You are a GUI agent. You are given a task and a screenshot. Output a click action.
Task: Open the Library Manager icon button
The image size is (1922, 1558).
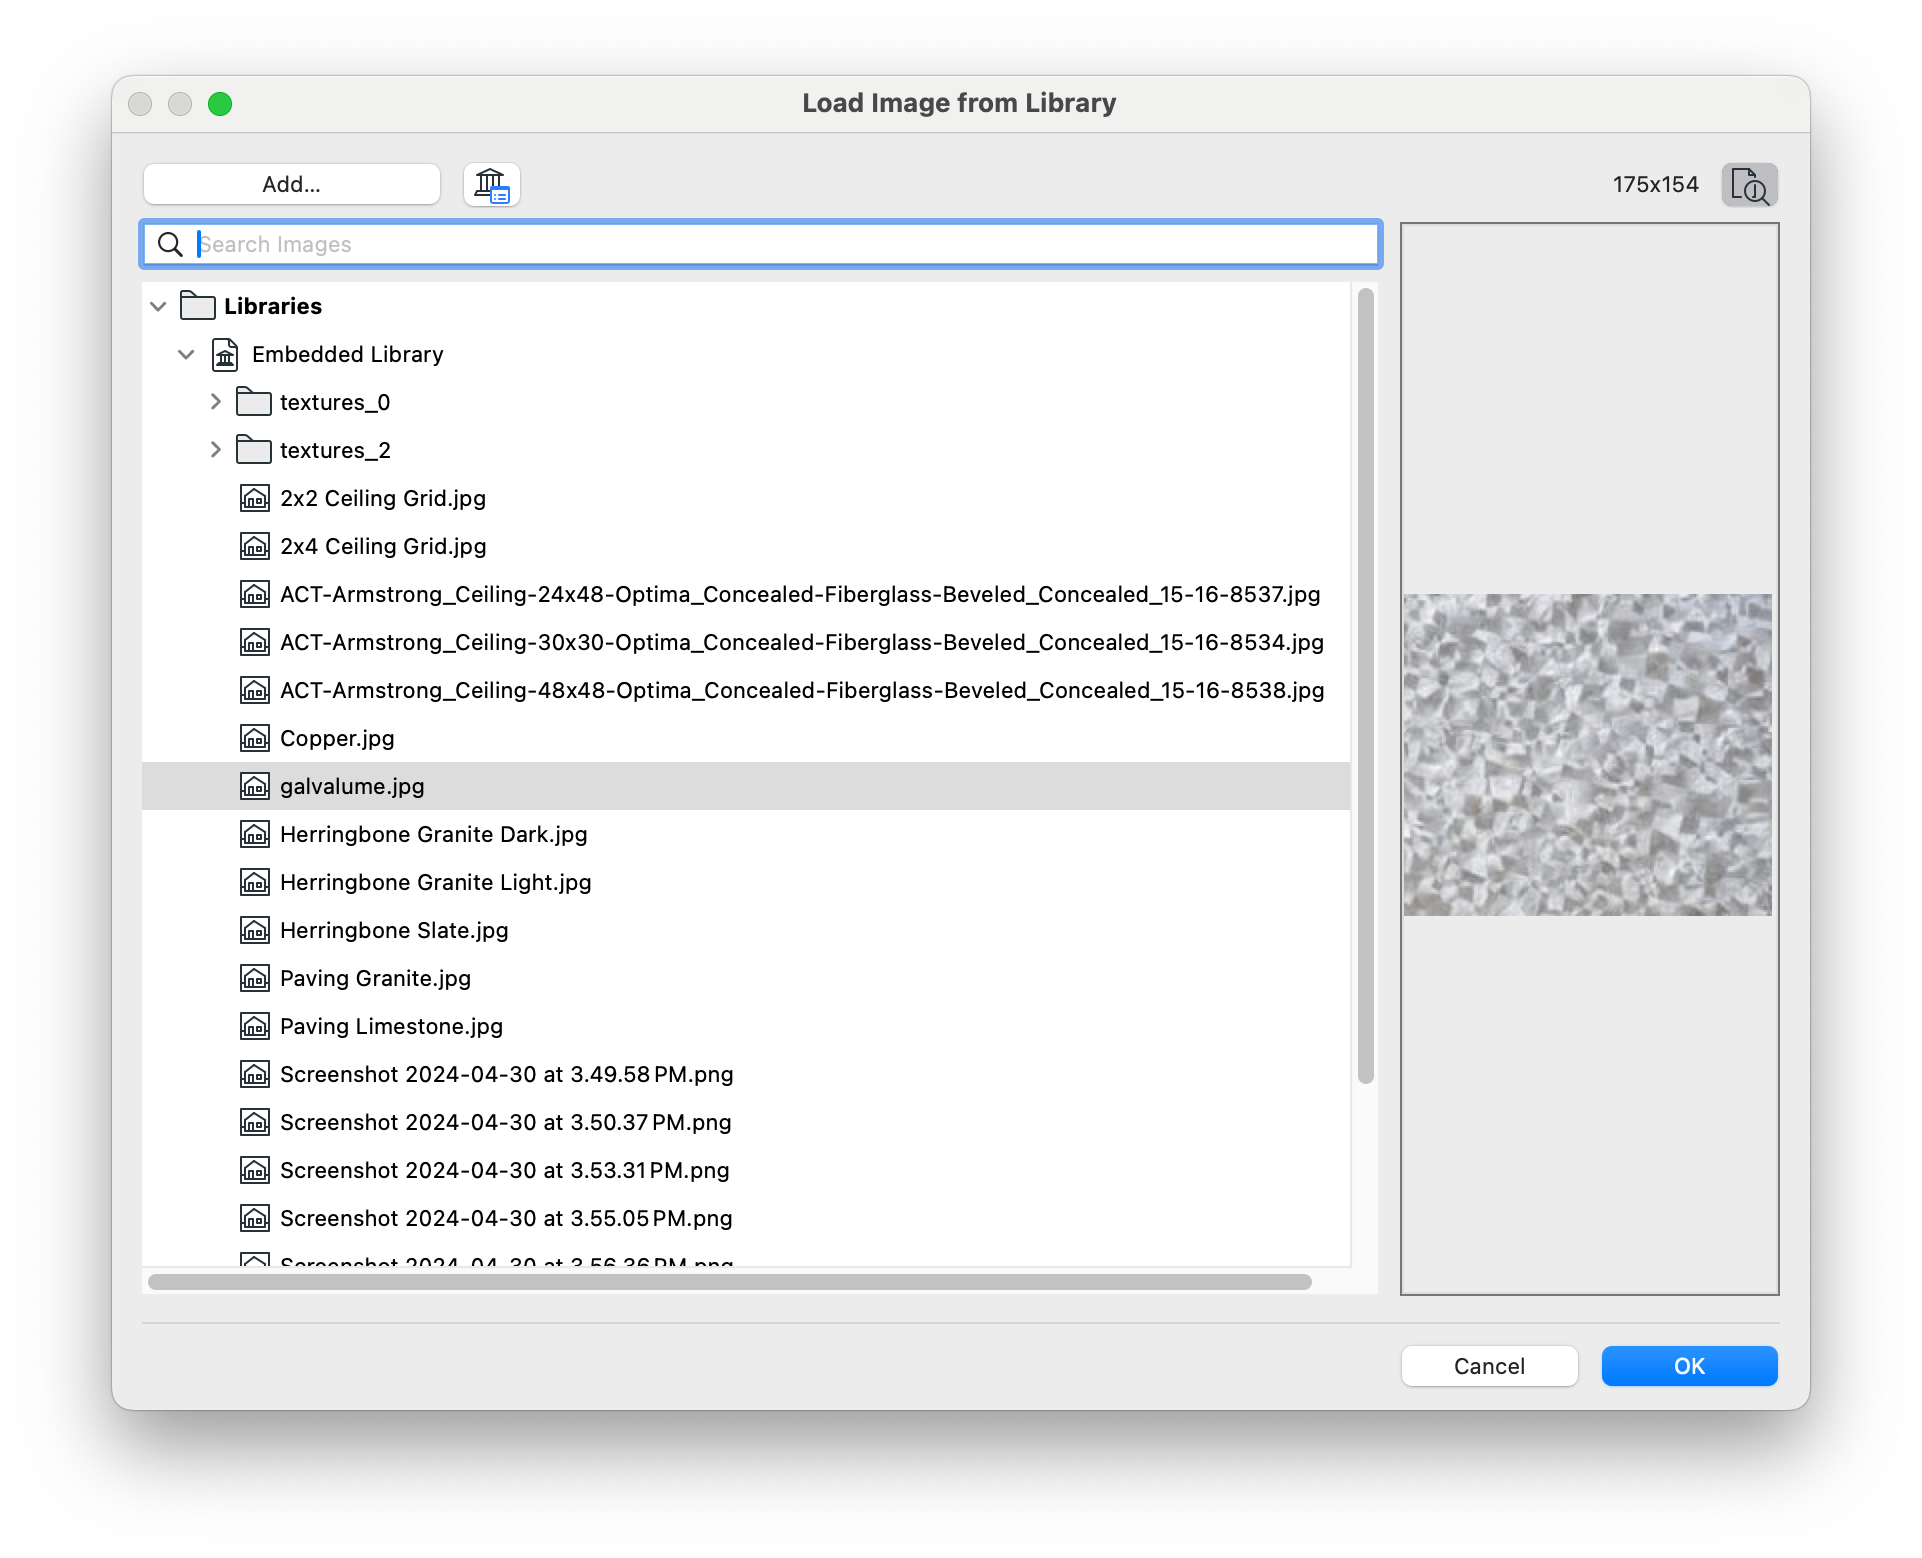click(x=491, y=185)
